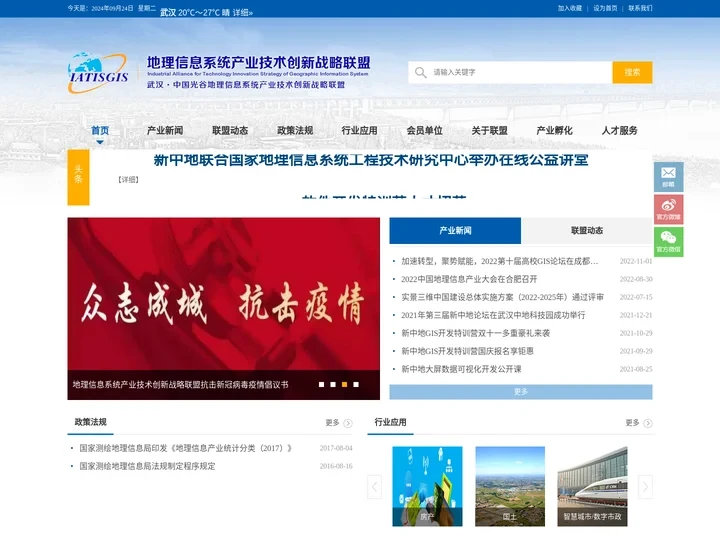Open the 政策法规 navigation menu item
Image resolution: width=720 pixels, height=540 pixels.
[295, 130]
